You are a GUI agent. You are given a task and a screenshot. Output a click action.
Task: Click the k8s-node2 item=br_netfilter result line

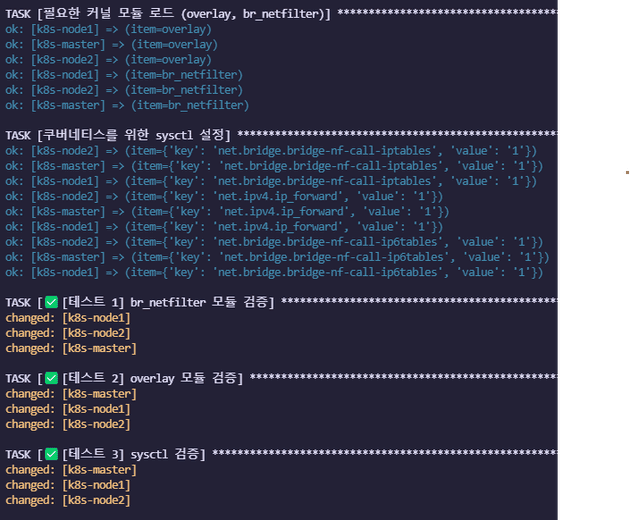tap(124, 90)
